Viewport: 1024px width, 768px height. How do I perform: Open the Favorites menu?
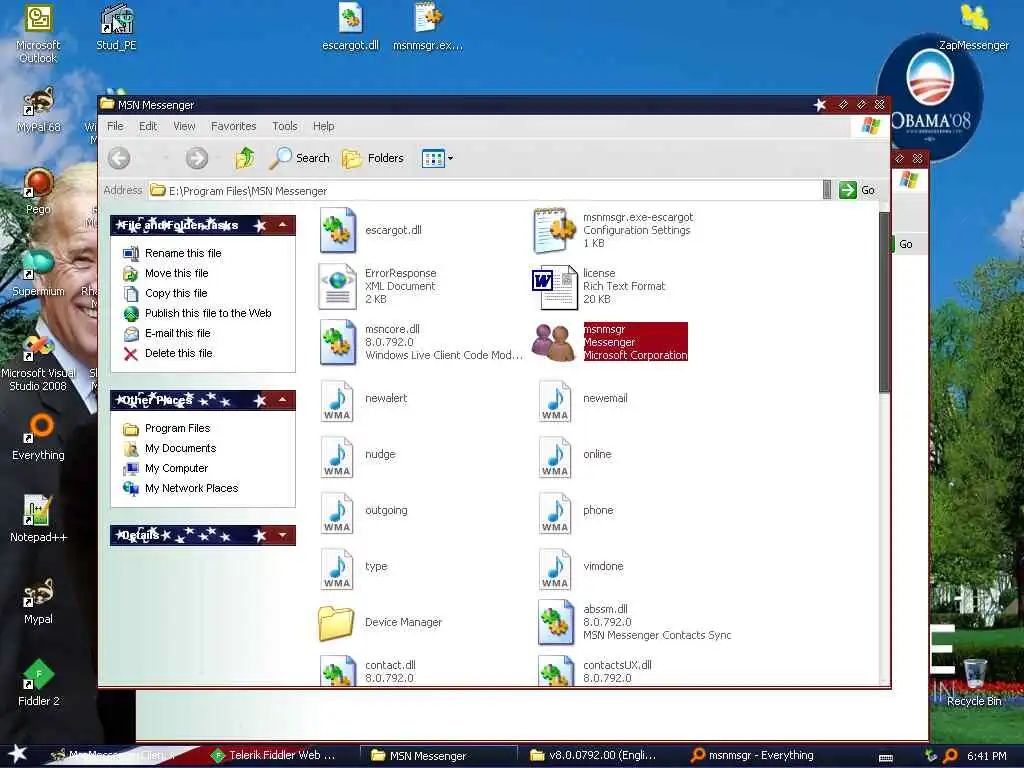click(233, 126)
